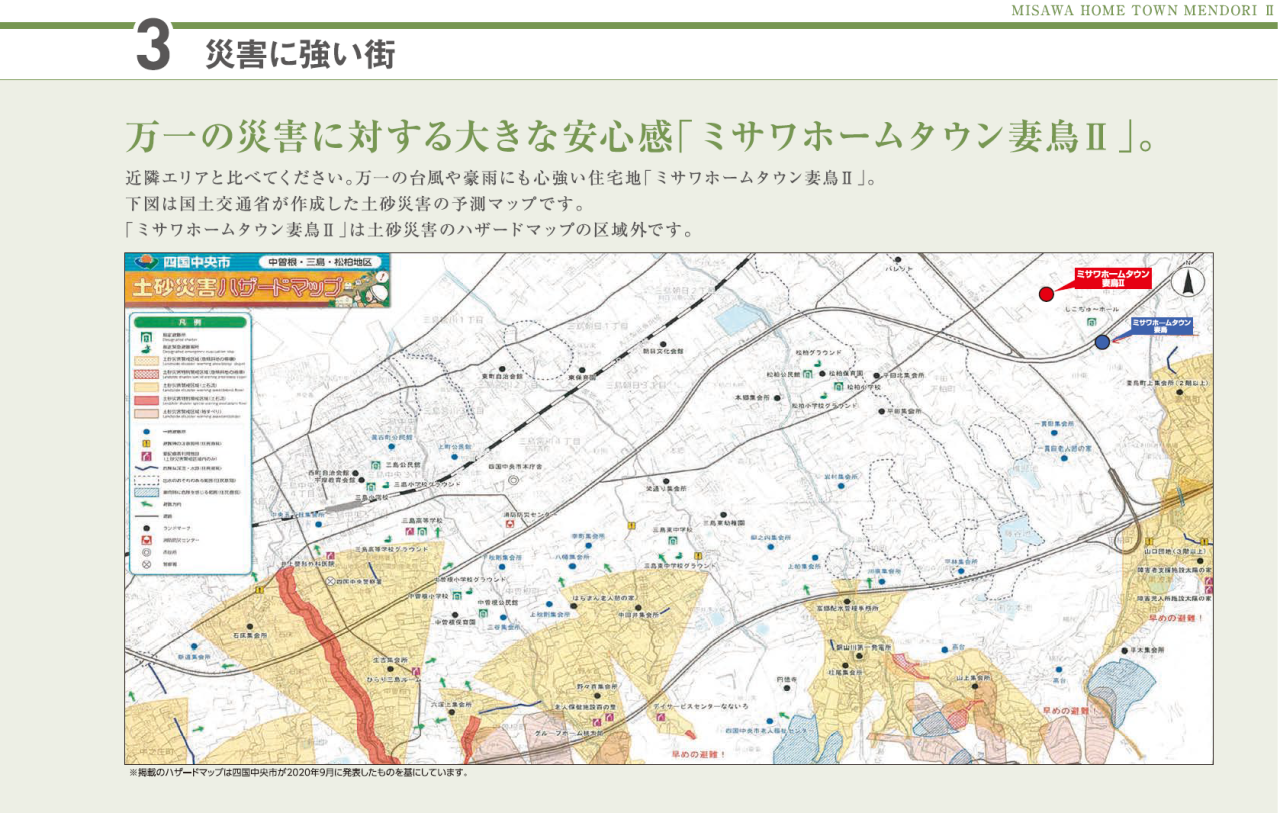Click the black dot landmark legend icon

tap(147, 528)
